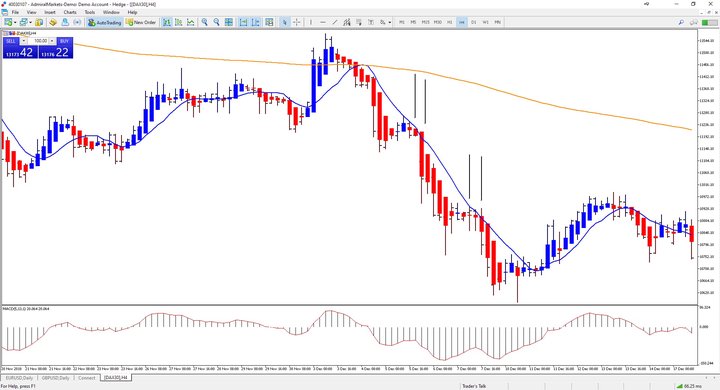Select the DAX30,H4 chart tab
720x390 pixels.
(x=117, y=378)
